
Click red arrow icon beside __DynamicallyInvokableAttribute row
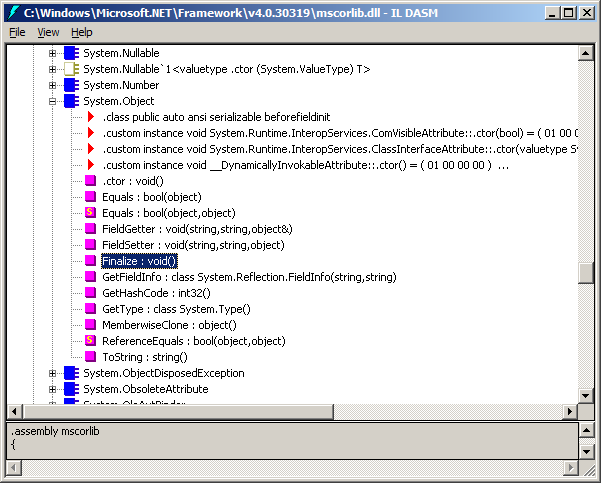tap(91, 165)
